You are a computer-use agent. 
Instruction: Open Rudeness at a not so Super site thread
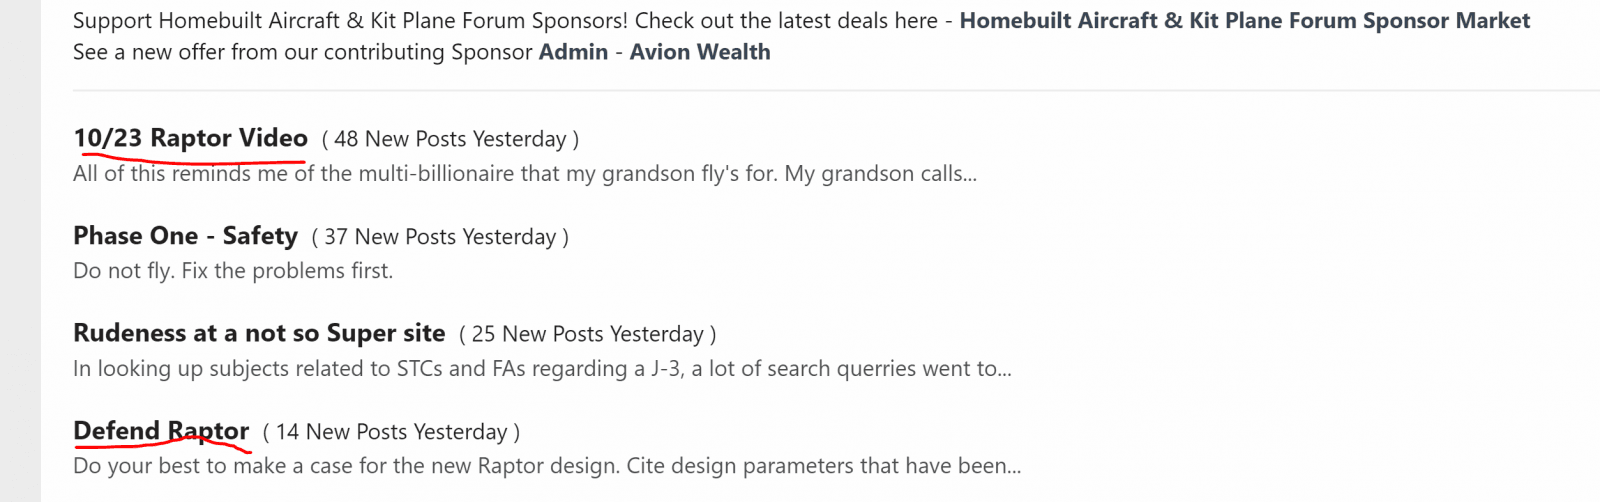(x=259, y=333)
